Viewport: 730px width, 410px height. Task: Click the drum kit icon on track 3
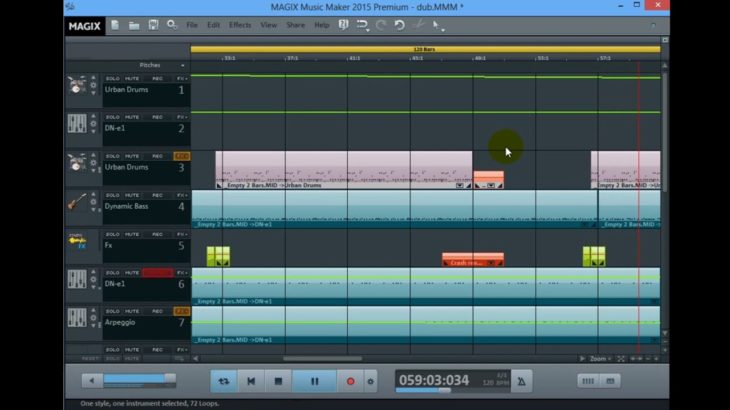[x=77, y=162]
